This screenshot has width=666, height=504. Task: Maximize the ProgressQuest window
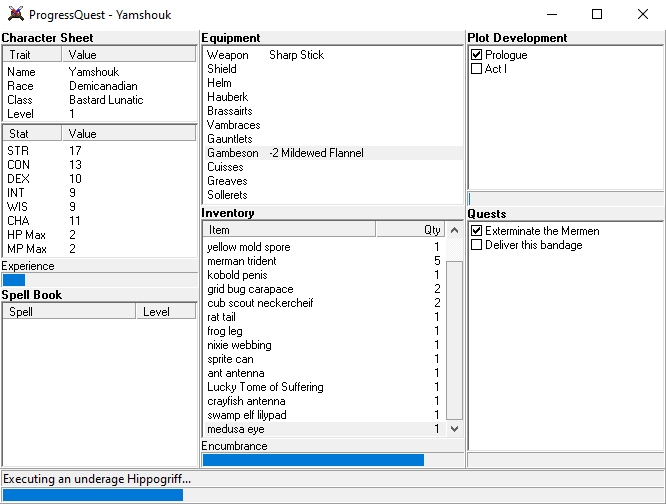coord(597,14)
